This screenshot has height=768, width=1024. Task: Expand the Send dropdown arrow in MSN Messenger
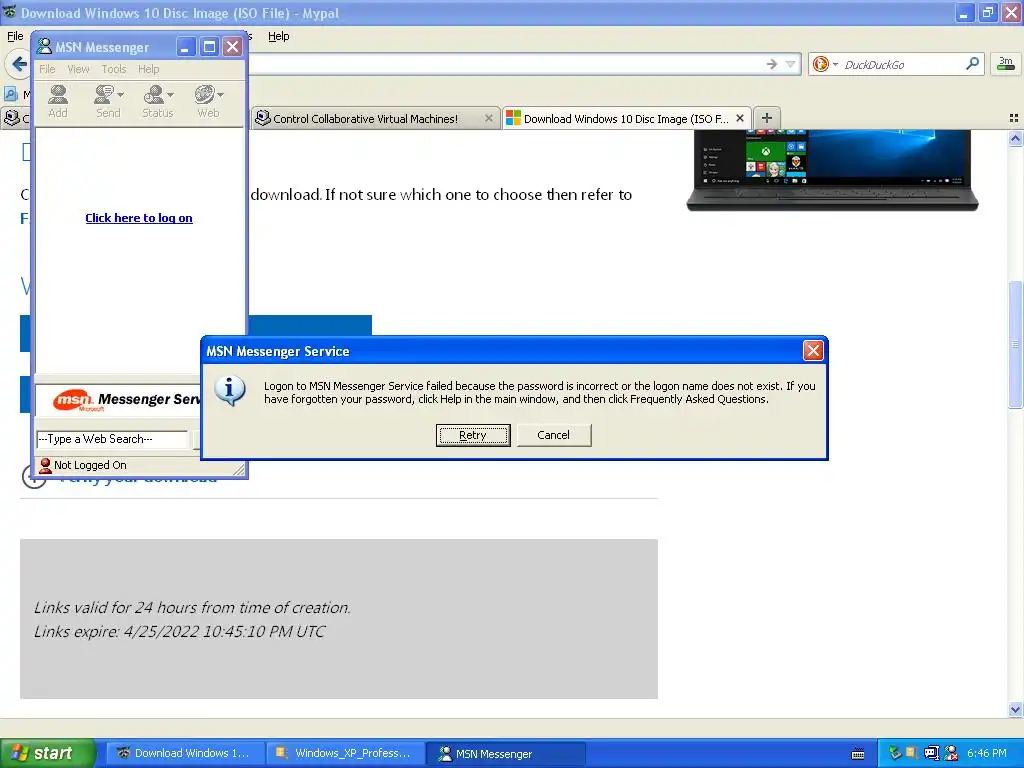(121, 95)
